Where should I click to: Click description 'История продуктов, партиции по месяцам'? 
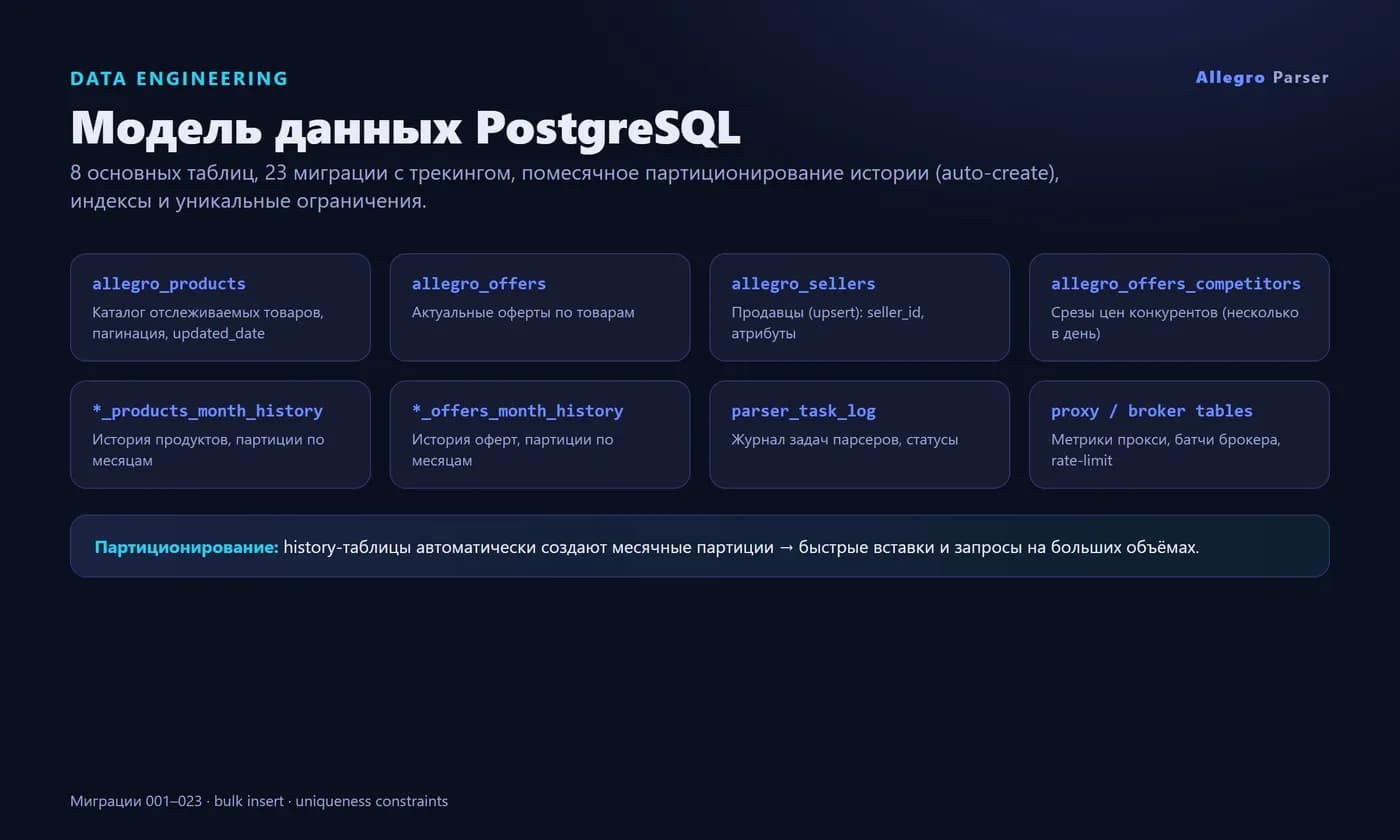coord(208,450)
